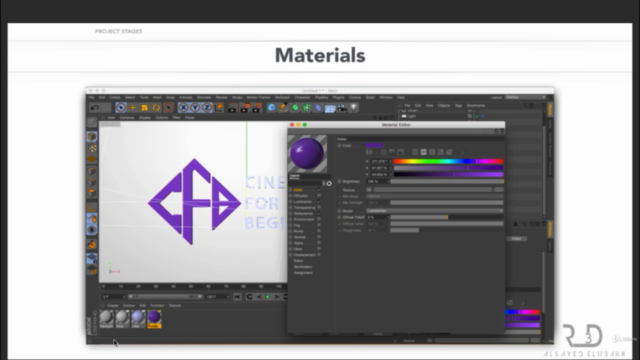Expand the Brightness parameter arrow
The height and width of the screenshot is (360, 640).
point(339,181)
